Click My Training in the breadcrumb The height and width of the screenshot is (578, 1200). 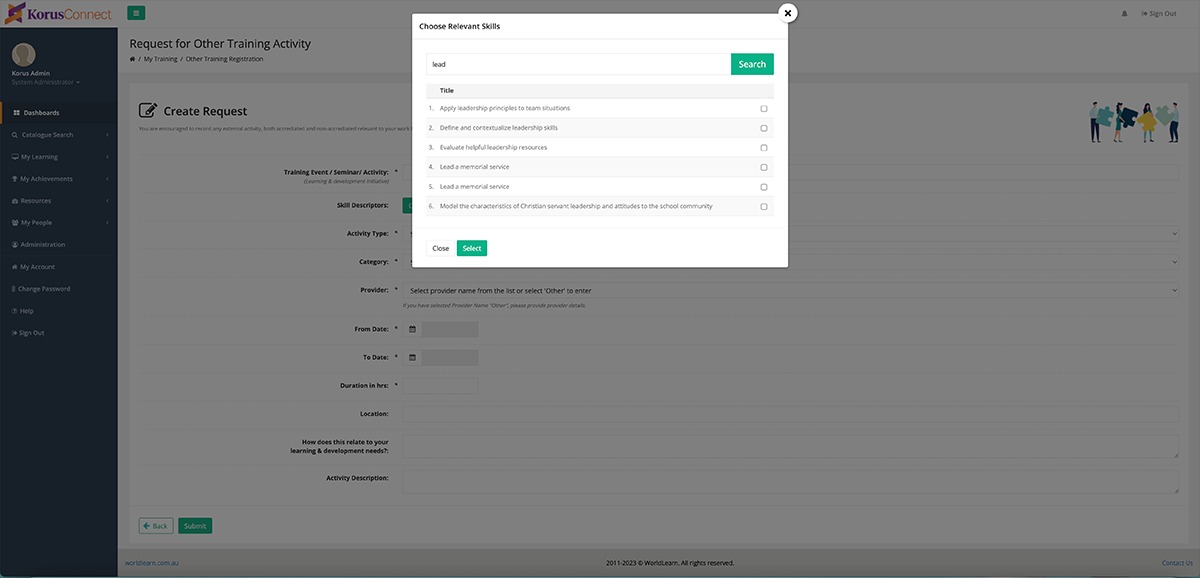click(x=159, y=59)
